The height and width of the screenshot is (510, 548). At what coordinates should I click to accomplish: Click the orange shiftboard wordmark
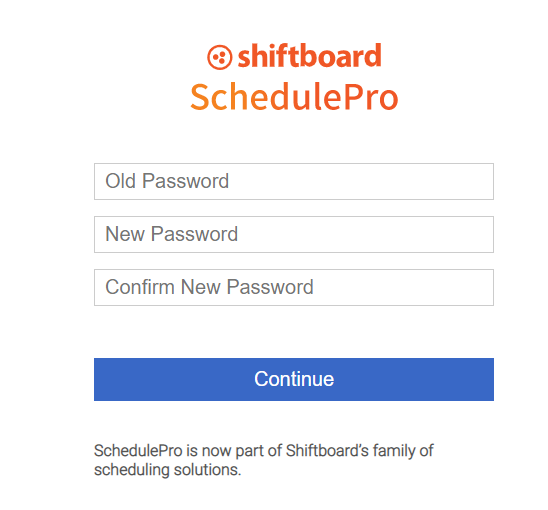310,56
